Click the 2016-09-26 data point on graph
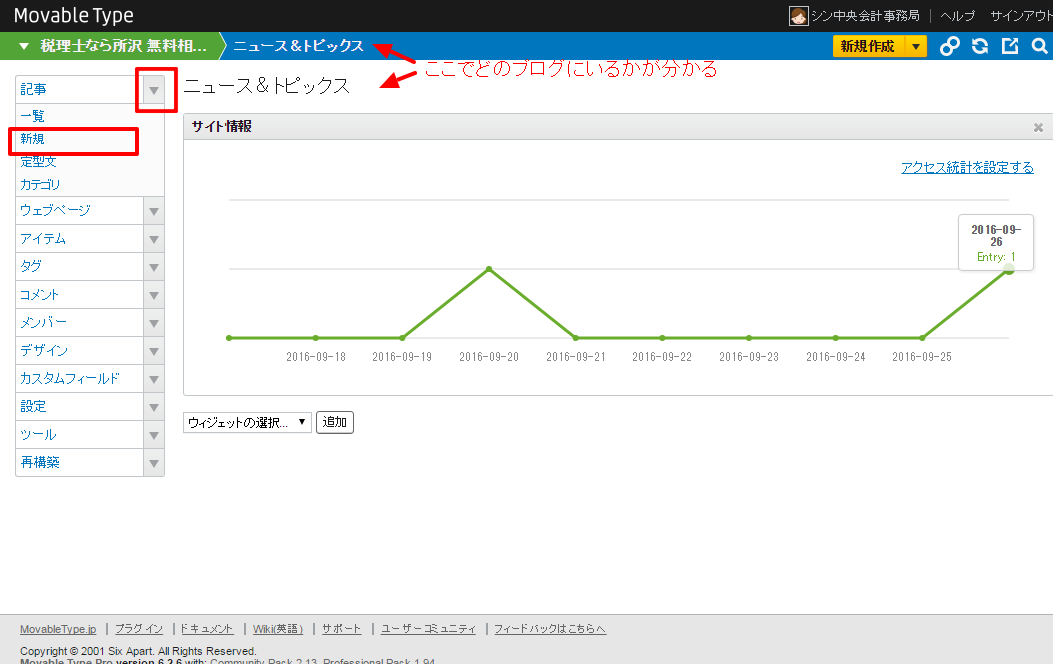This screenshot has width=1053, height=664. [x=1008, y=269]
